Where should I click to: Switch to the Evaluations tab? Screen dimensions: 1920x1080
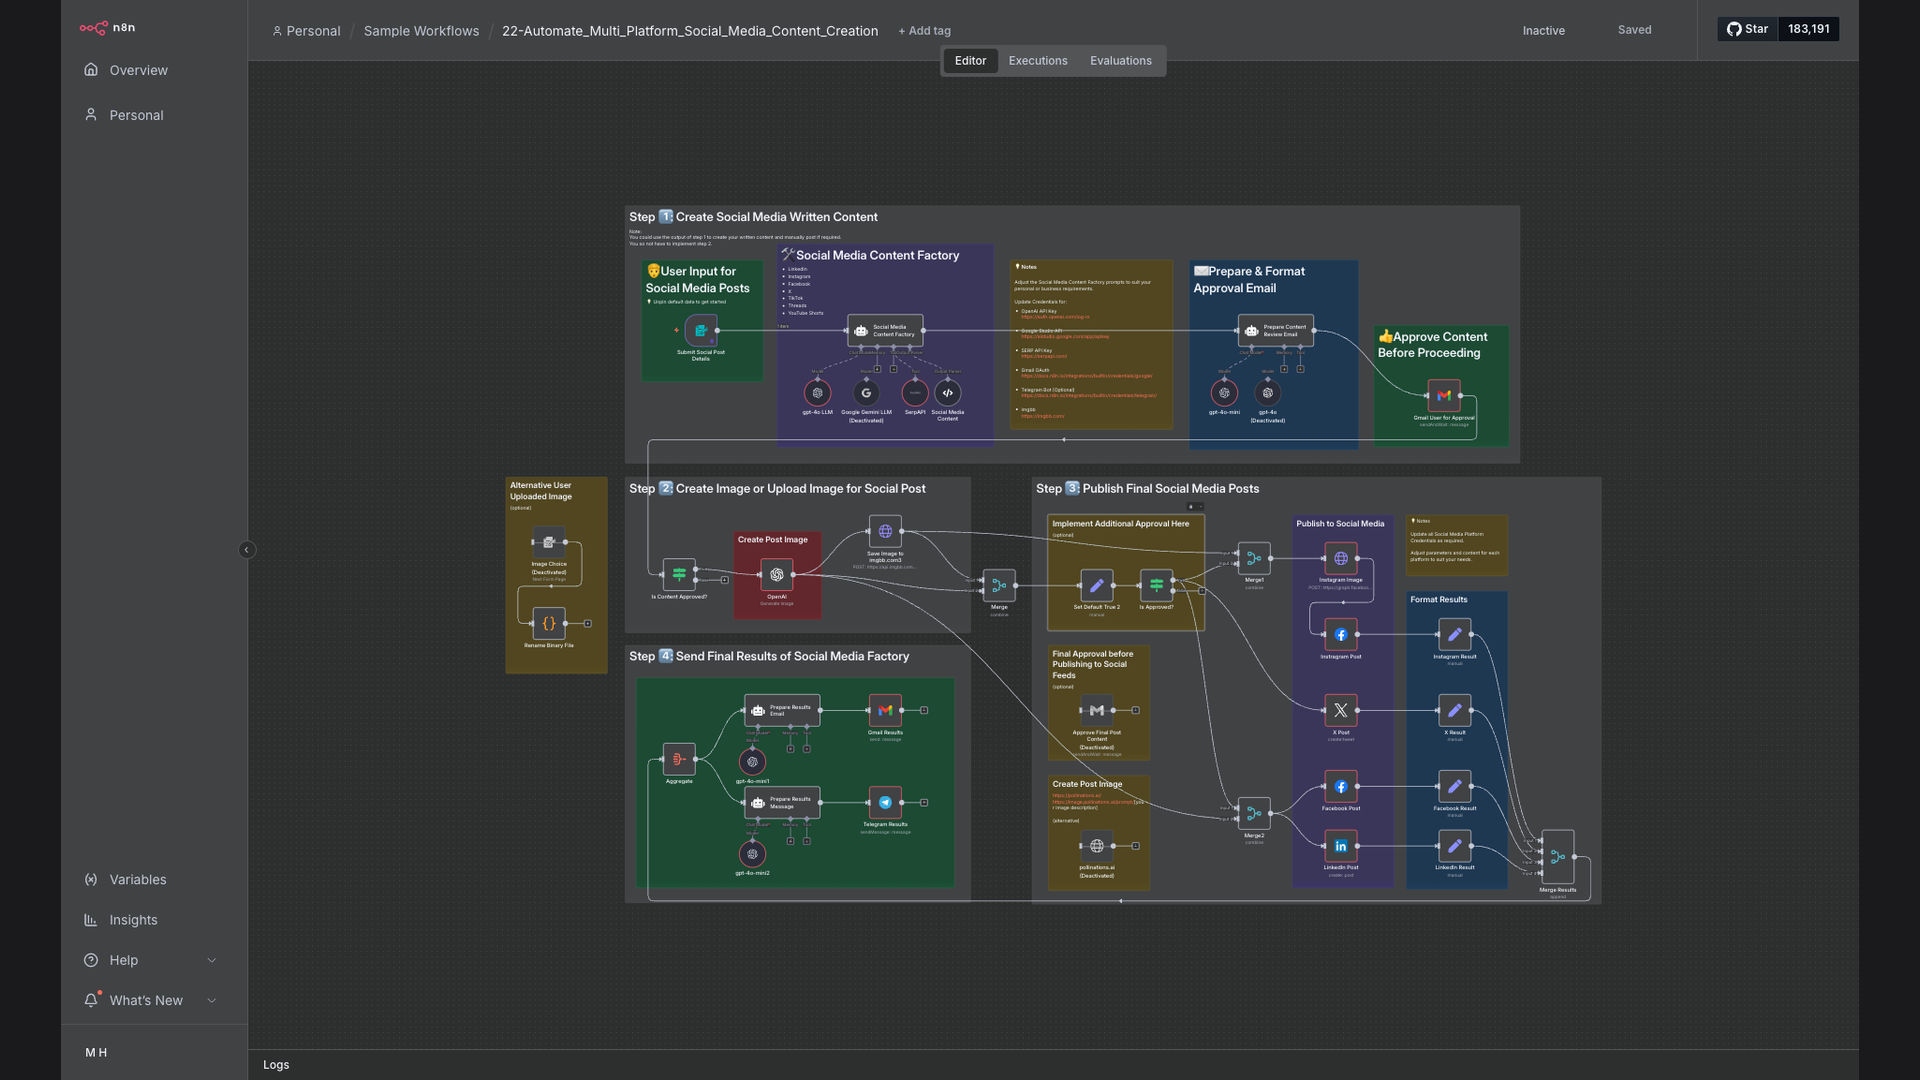coord(1121,61)
